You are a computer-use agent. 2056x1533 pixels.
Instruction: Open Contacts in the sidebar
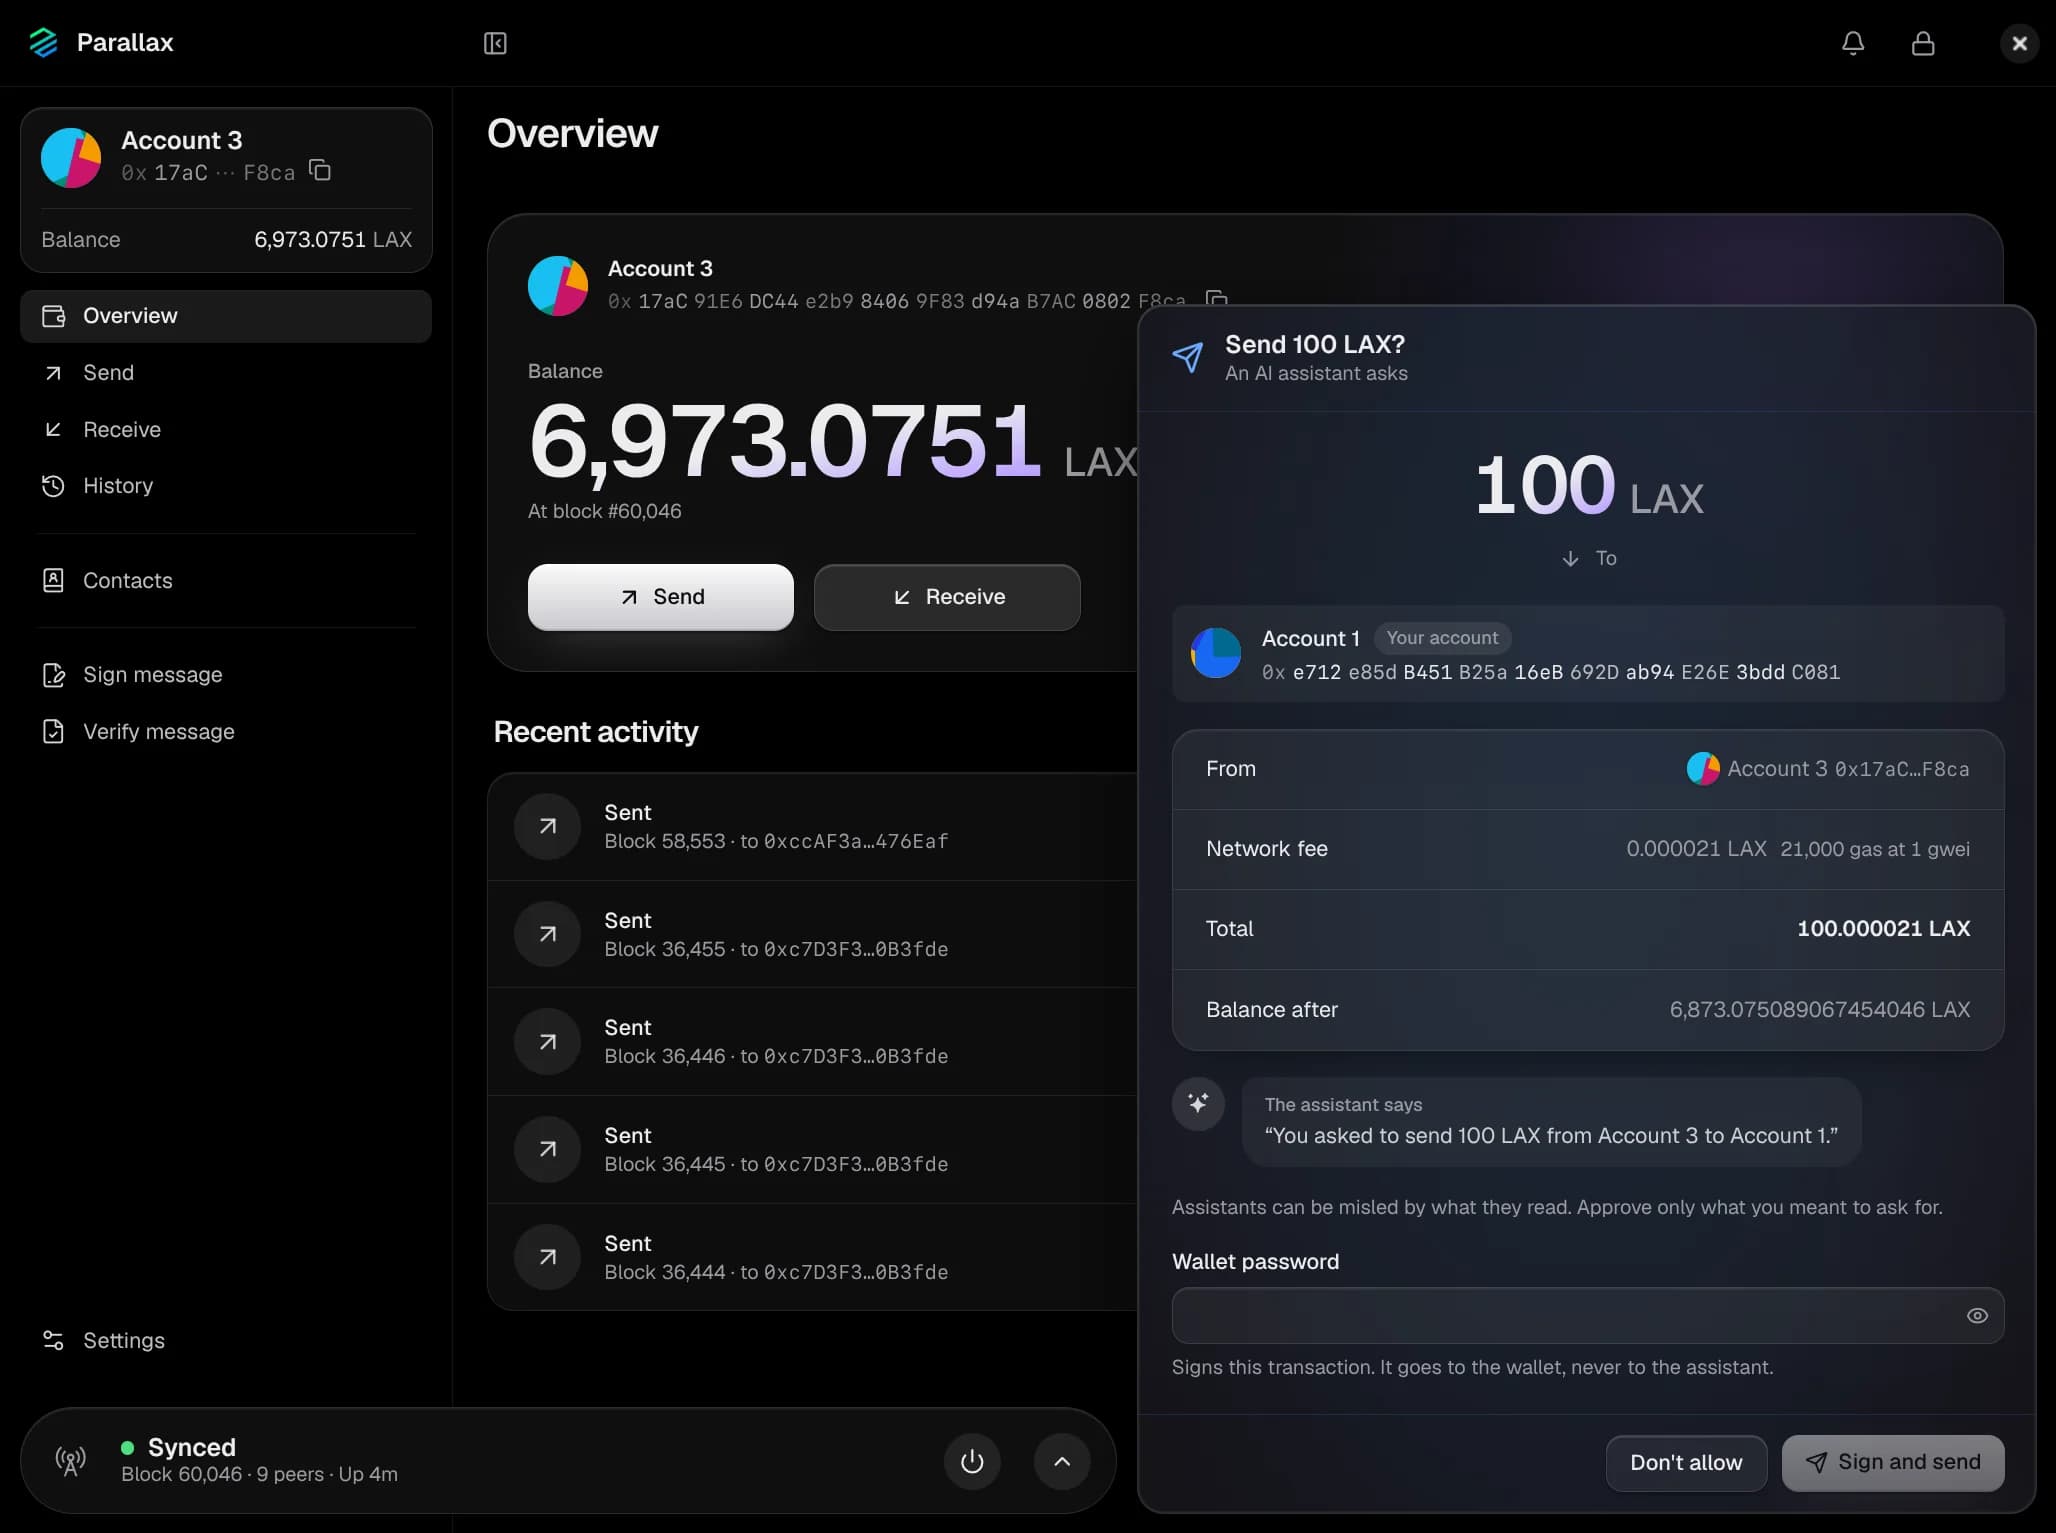click(x=226, y=581)
